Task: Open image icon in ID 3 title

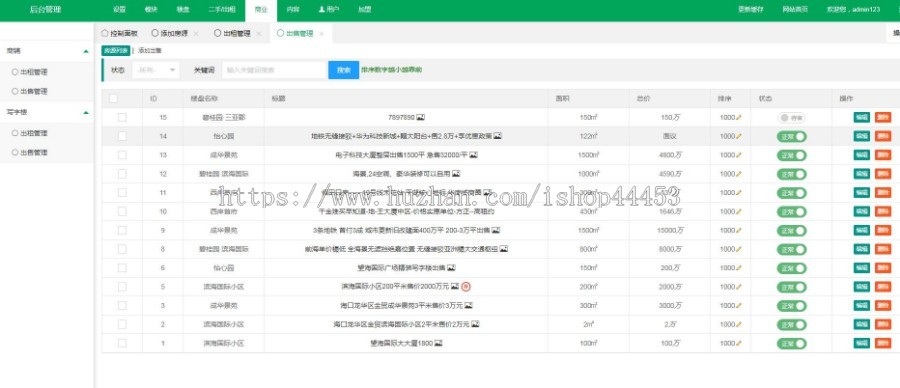Action: point(468,305)
